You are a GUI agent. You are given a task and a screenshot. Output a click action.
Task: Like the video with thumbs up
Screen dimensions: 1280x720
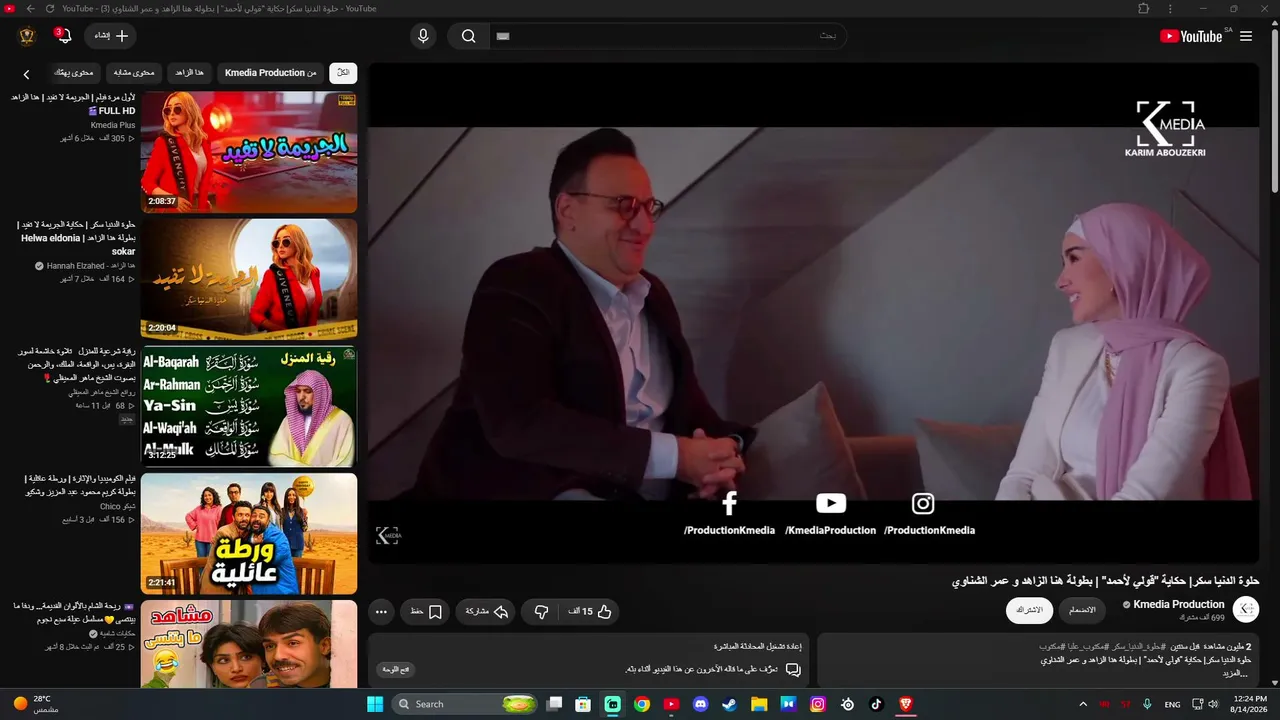(591, 611)
